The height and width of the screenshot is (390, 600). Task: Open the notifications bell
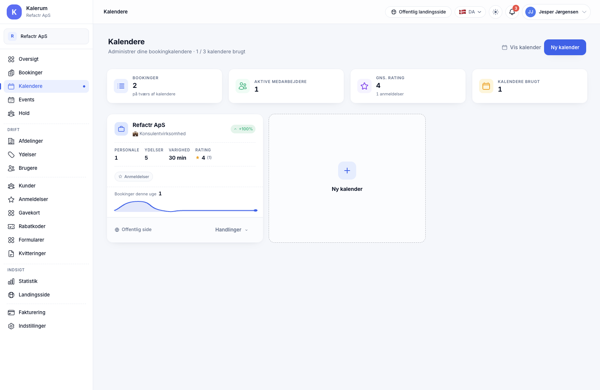[x=512, y=12]
